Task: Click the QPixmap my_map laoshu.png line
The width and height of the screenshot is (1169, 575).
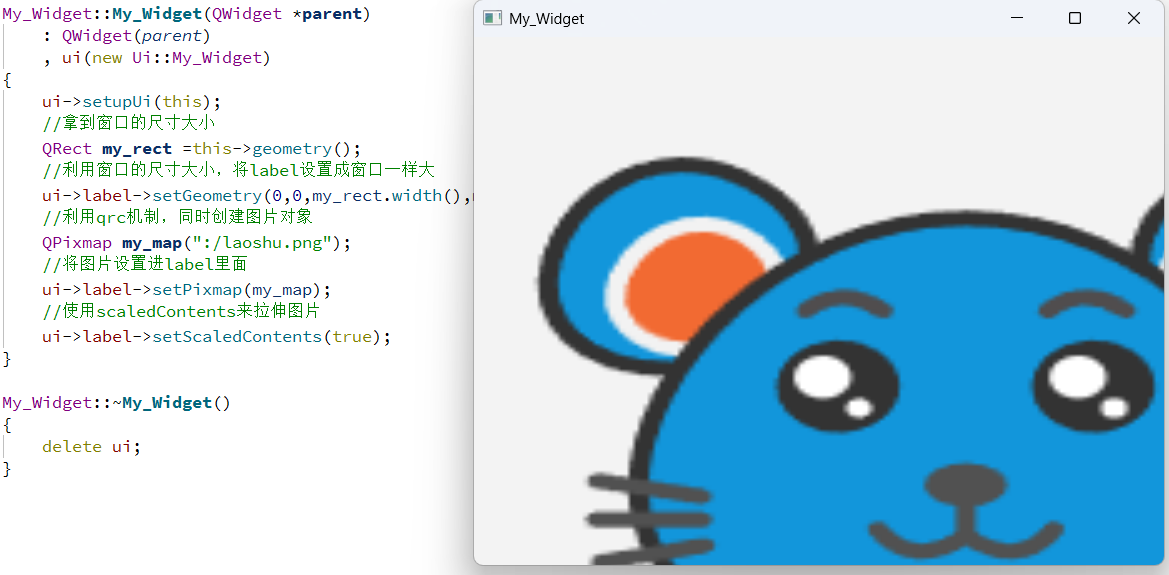Action: (x=196, y=242)
